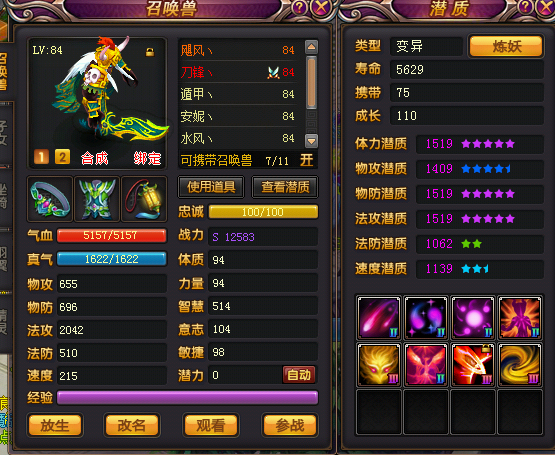Click the 查看潜质 button
This screenshot has width=555, height=455.
285,187
